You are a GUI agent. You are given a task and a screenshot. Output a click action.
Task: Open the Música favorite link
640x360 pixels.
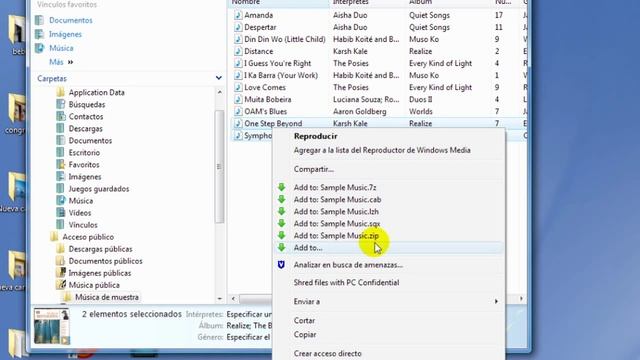[61, 48]
